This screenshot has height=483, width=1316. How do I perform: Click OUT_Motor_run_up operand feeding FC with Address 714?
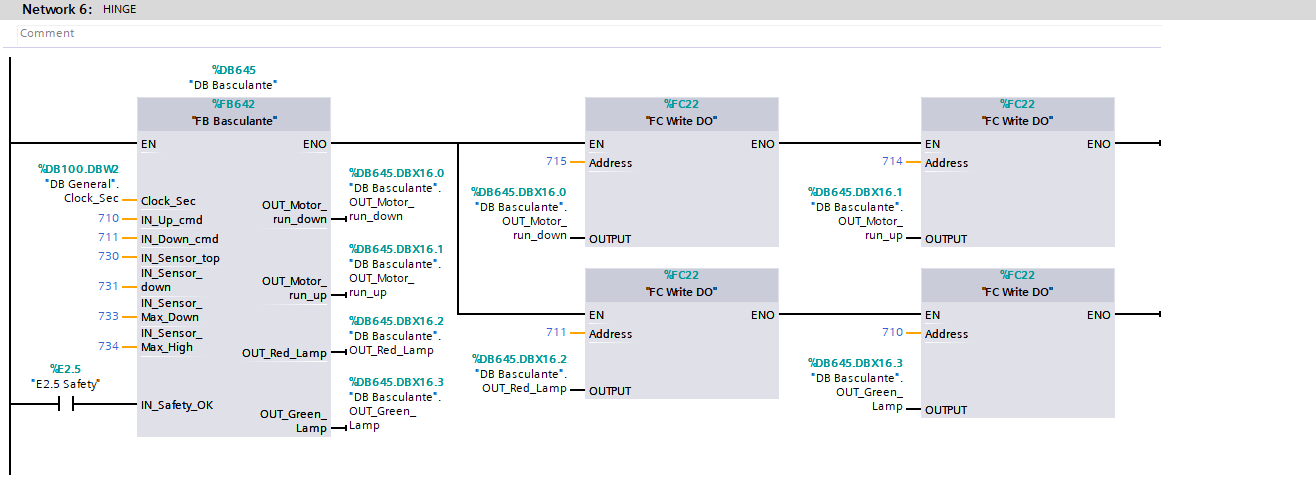[855, 213]
